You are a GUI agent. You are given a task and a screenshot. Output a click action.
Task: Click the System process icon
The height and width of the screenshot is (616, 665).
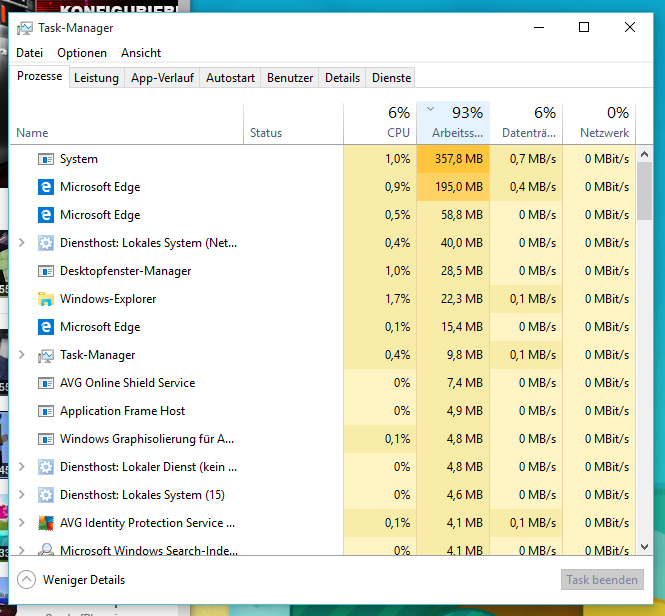46,159
